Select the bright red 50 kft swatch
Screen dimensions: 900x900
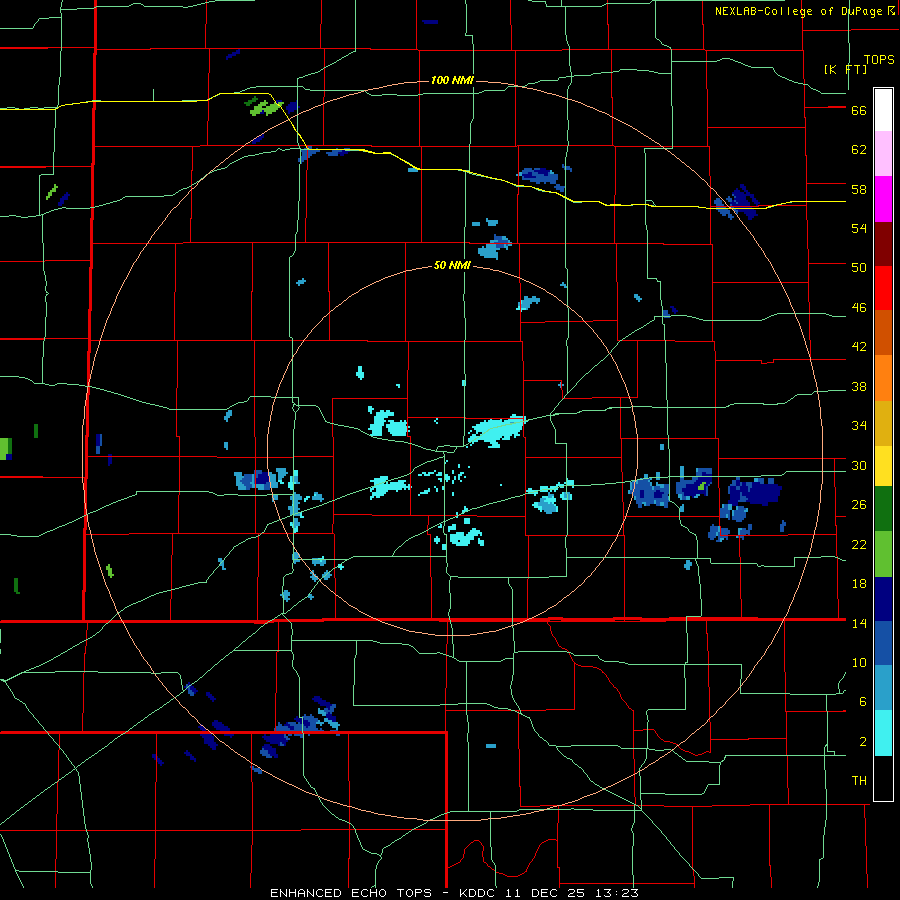(x=883, y=288)
